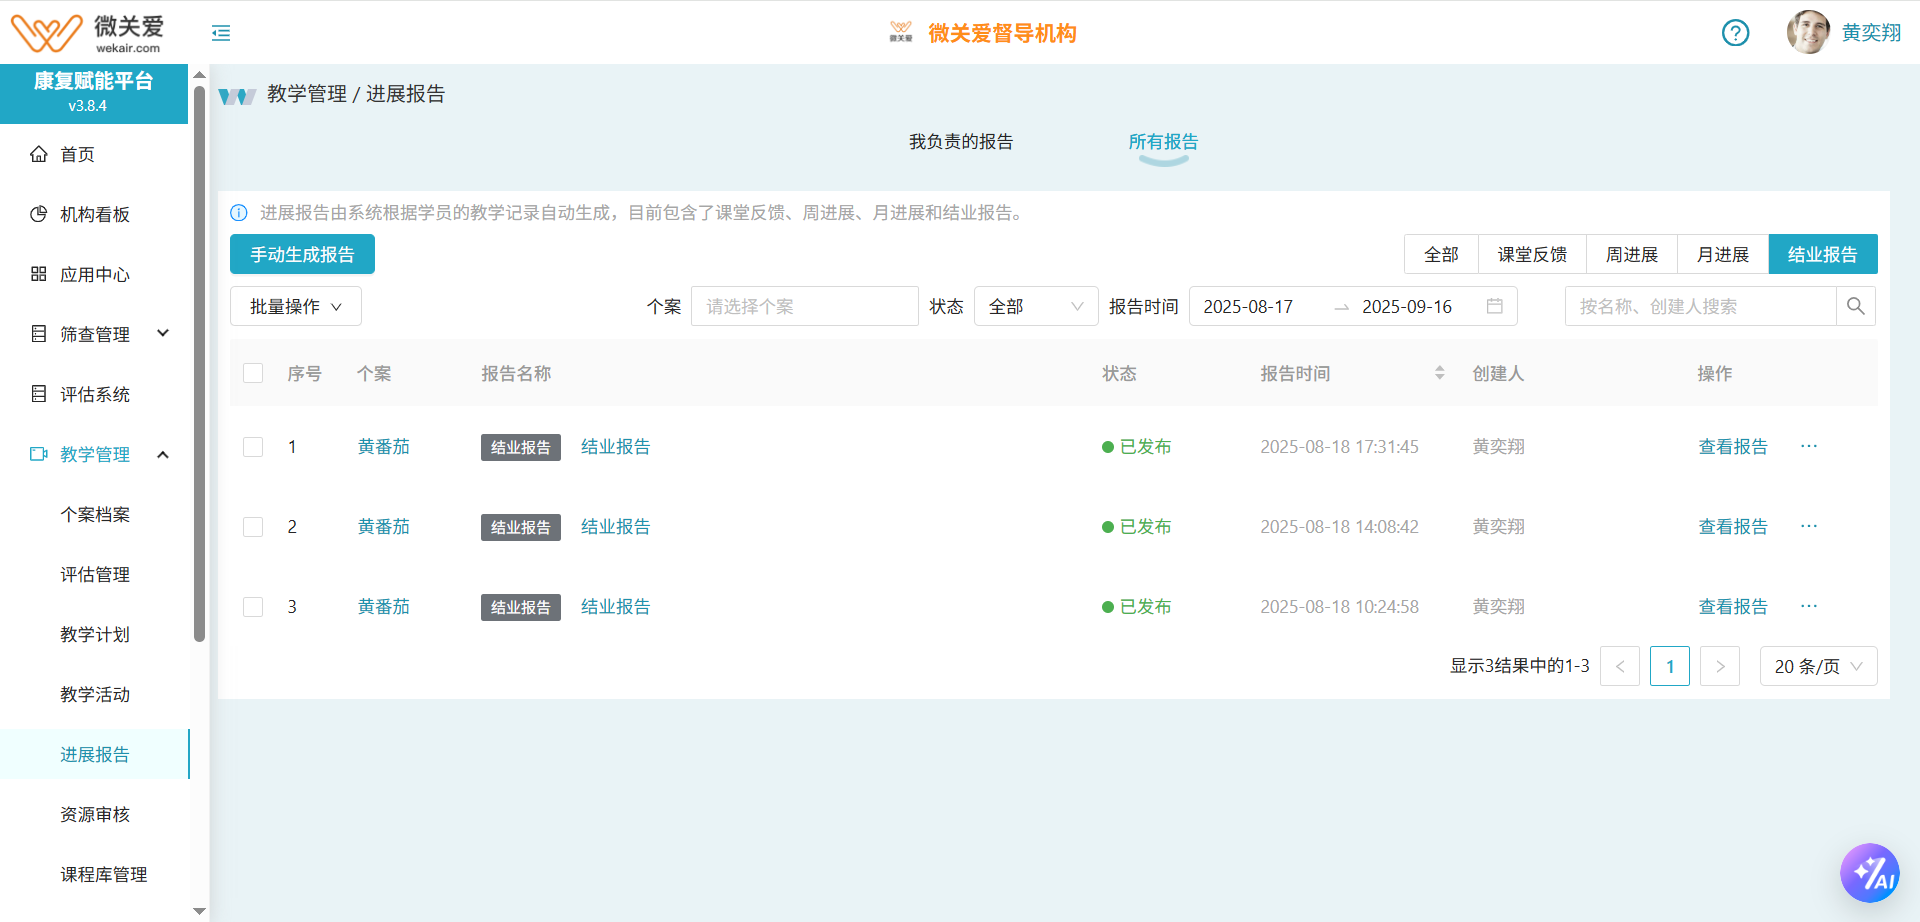Open the AI assistant floating button
This screenshot has width=1920, height=922.
coord(1869,873)
